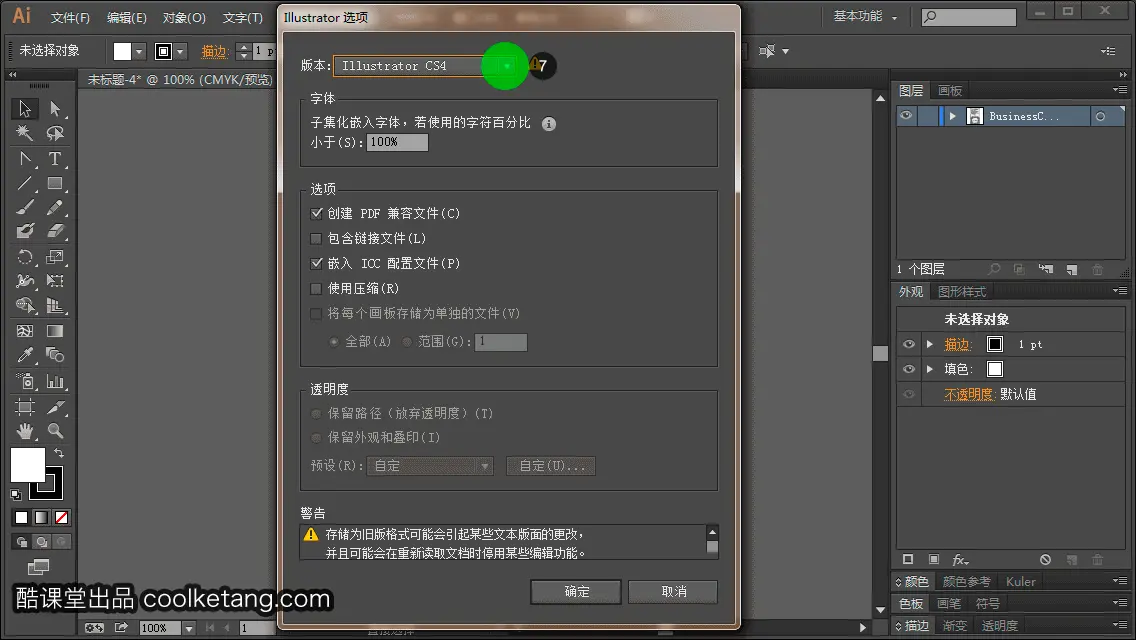Select the Eraser tool

click(x=55, y=232)
